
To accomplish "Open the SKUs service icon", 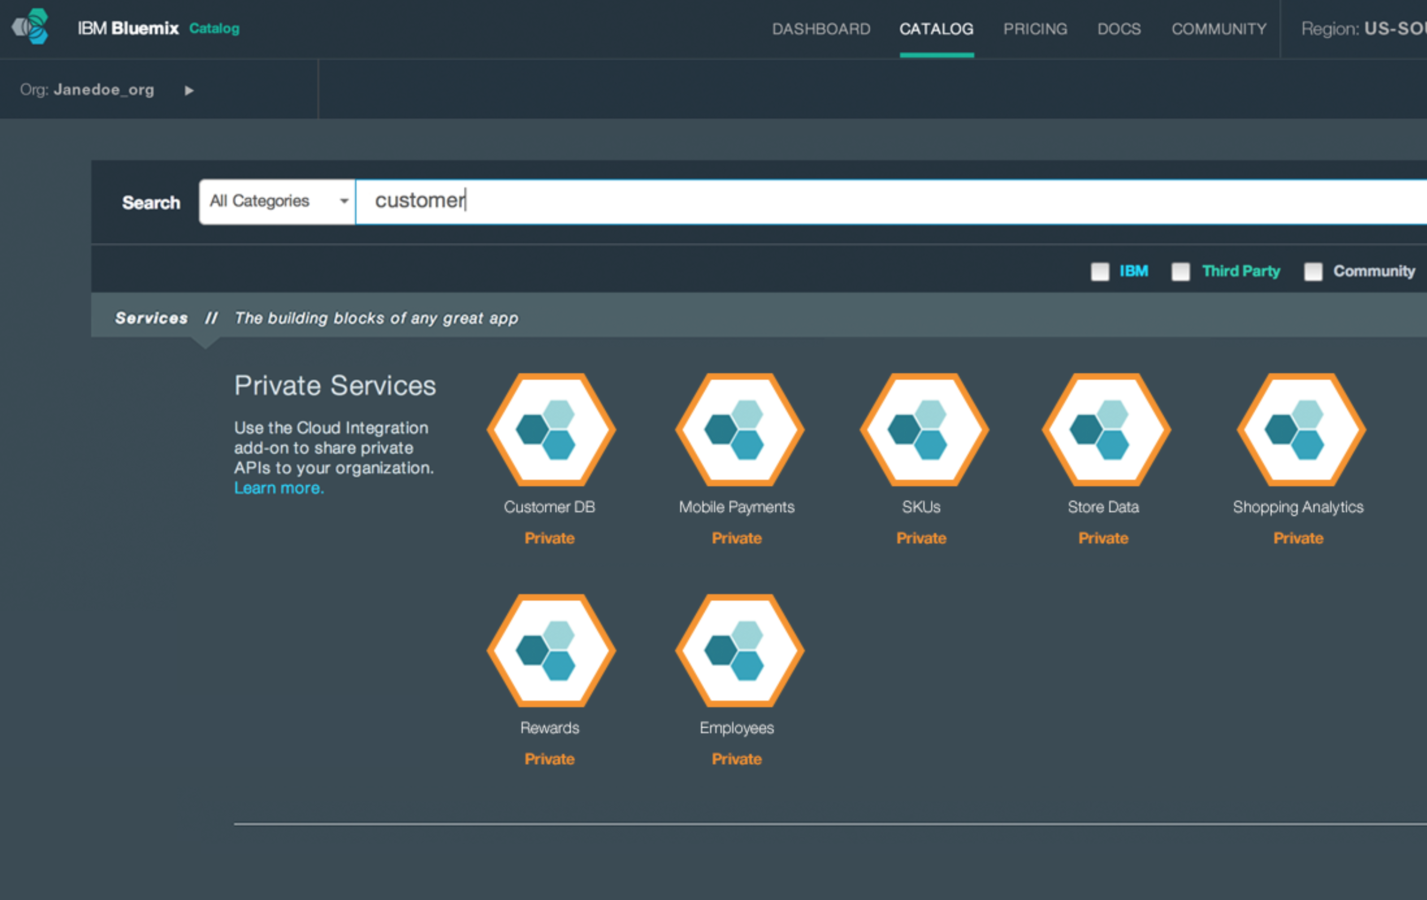I will coord(924,430).
